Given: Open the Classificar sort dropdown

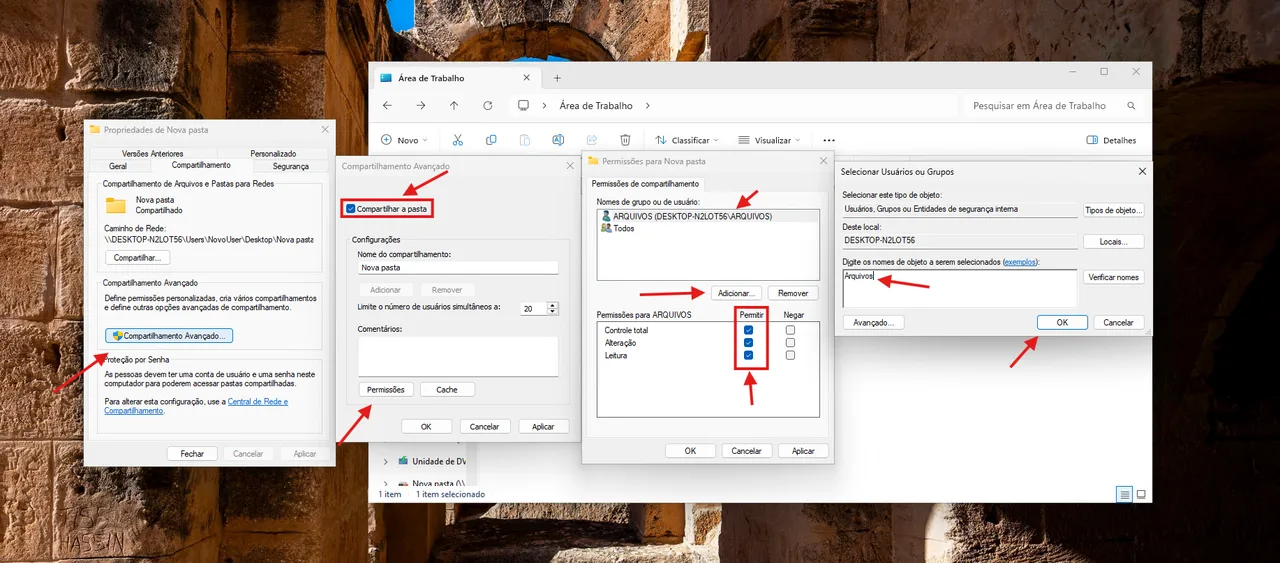Looking at the screenshot, I should [686, 140].
